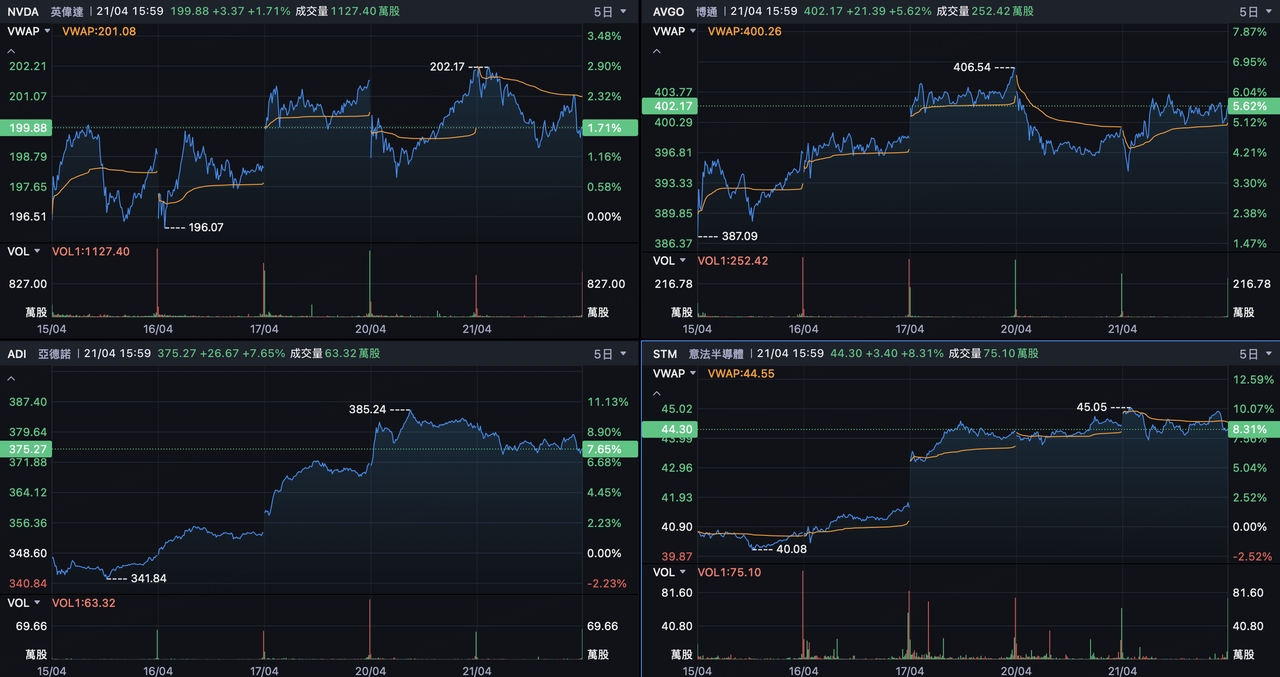Open the 5日 period dropdown on AVGO
1280x677 pixels.
(1255, 12)
